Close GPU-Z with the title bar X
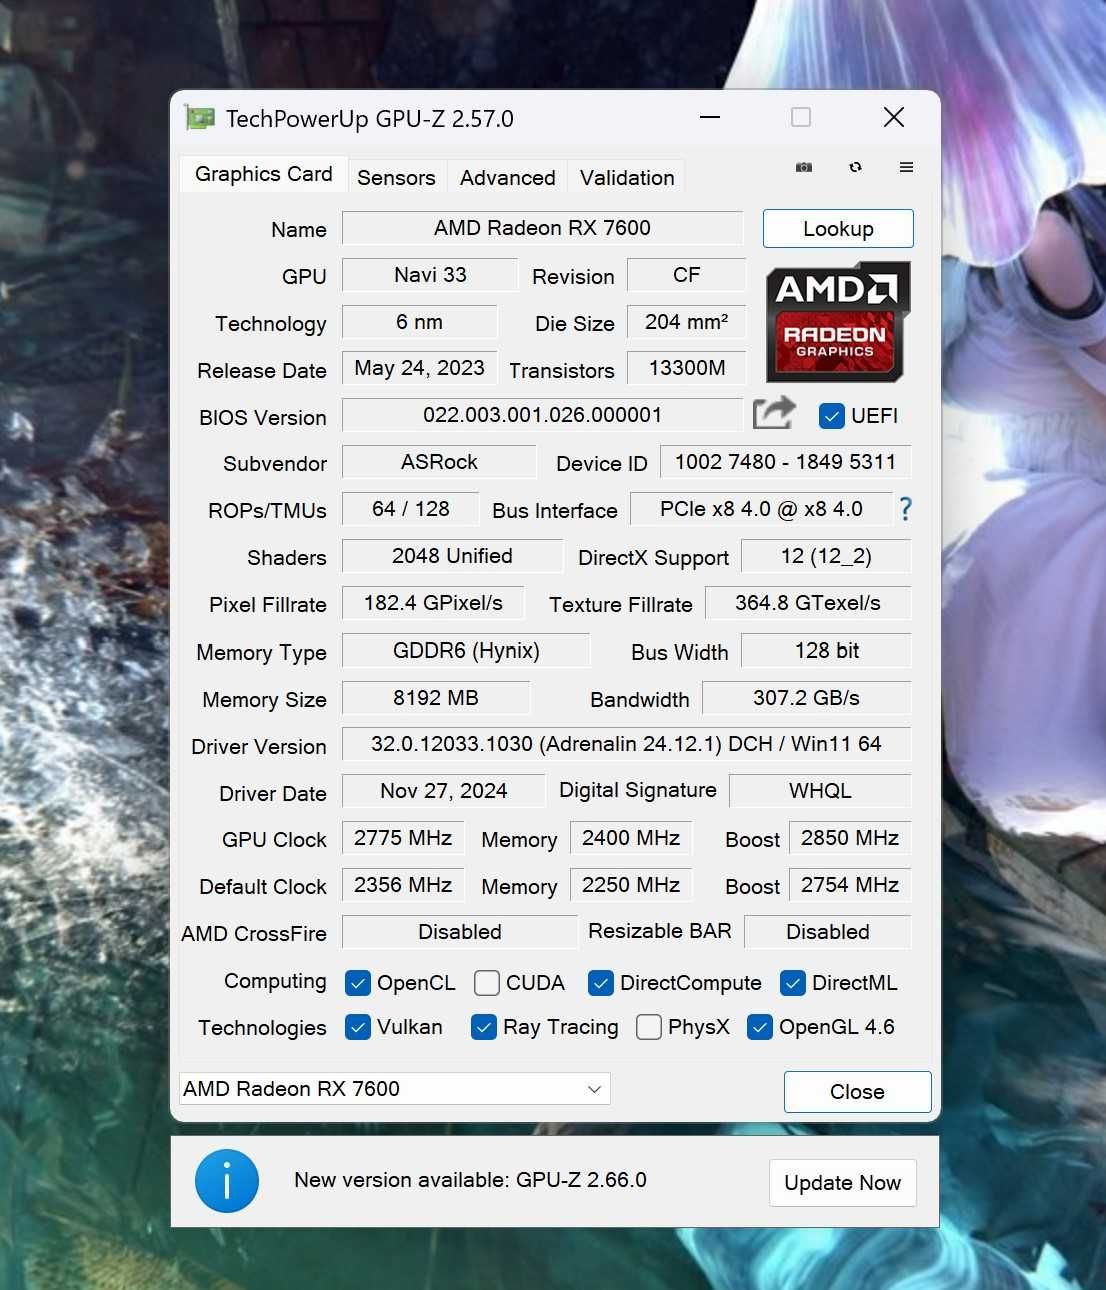The width and height of the screenshot is (1106, 1290). (894, 118)
